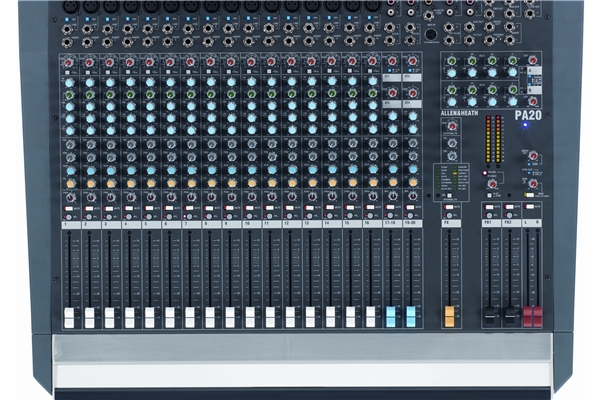This screenshot has width=600, height=400.
Task: Engage PFL button on channel 14
Action: click(x=330, y=216)
